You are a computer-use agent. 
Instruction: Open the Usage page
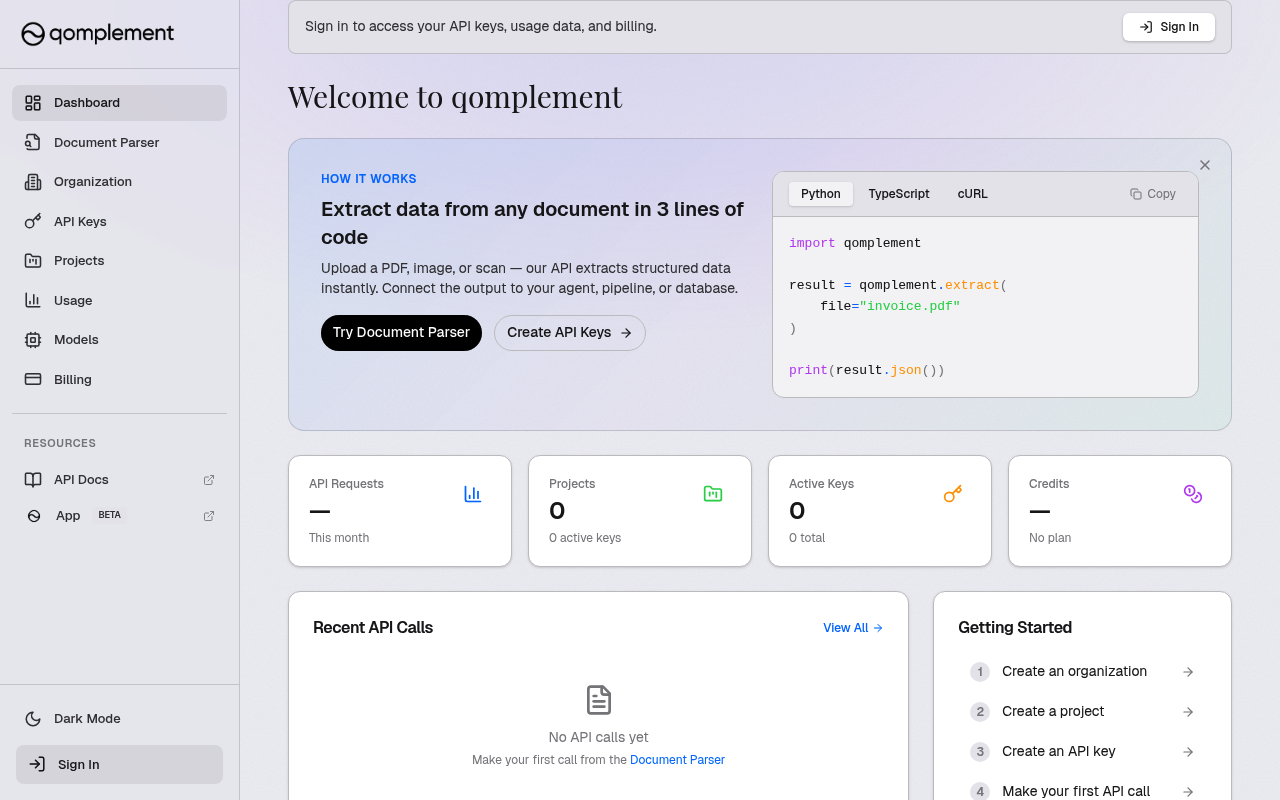coord(119,300)
